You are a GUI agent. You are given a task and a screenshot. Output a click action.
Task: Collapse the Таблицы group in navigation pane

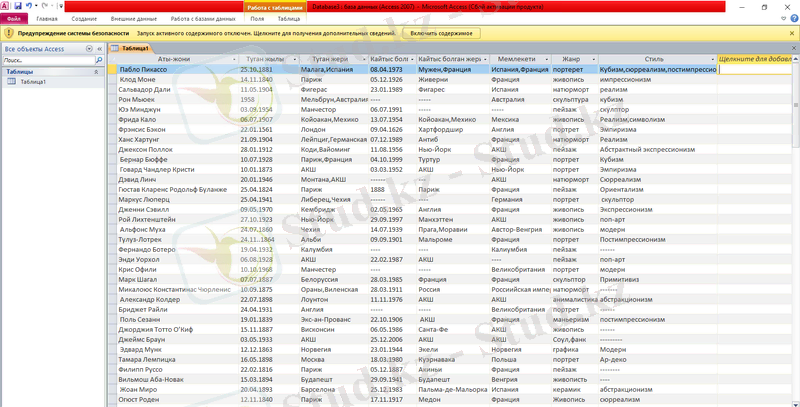click(97, 72)
